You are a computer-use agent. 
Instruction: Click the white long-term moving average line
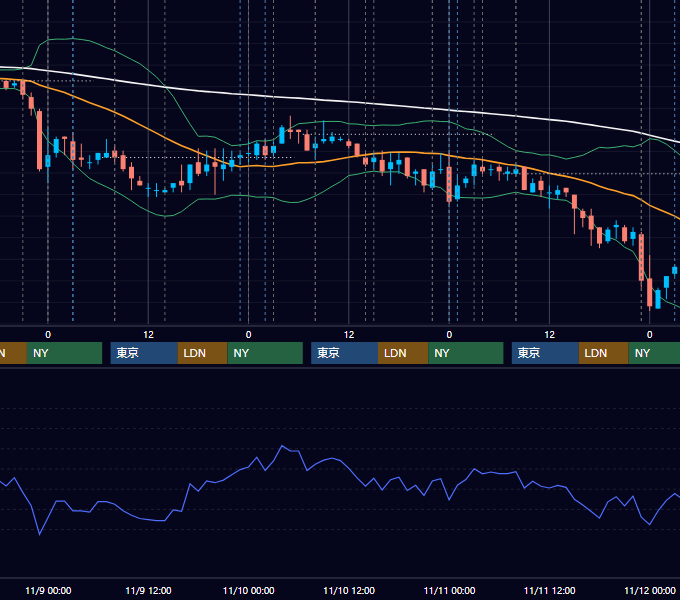347,102
